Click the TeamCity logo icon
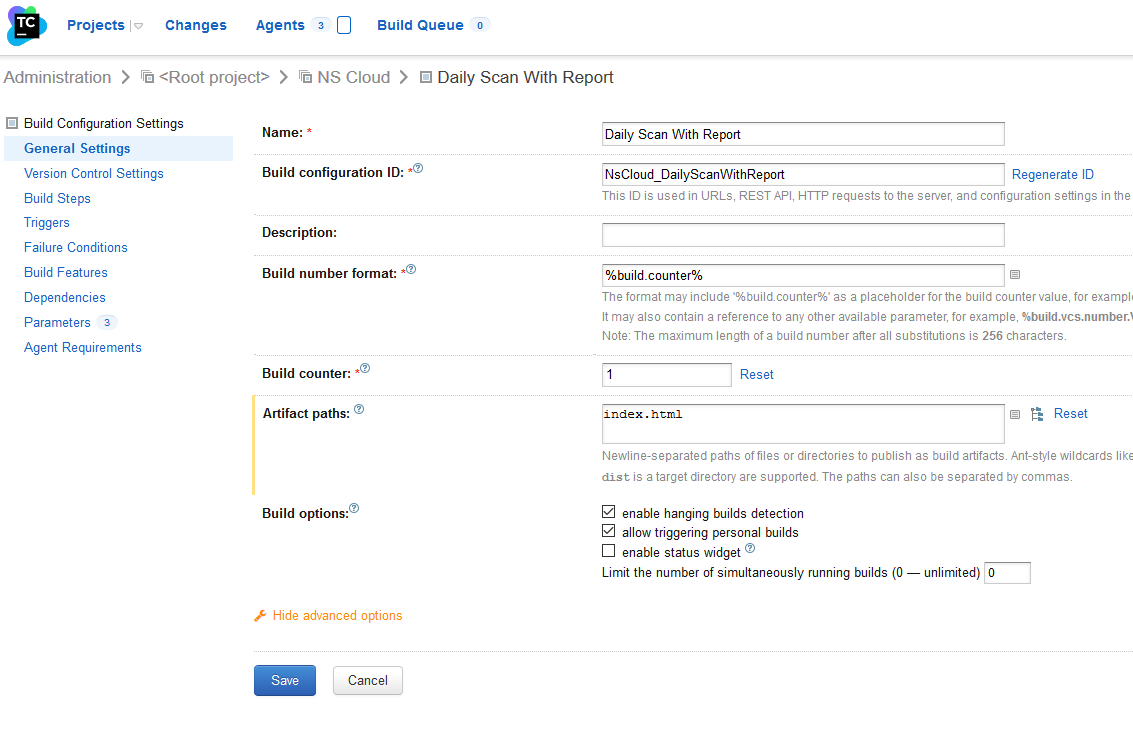This screenshot has width=1133, height=729. pos(27,25)
